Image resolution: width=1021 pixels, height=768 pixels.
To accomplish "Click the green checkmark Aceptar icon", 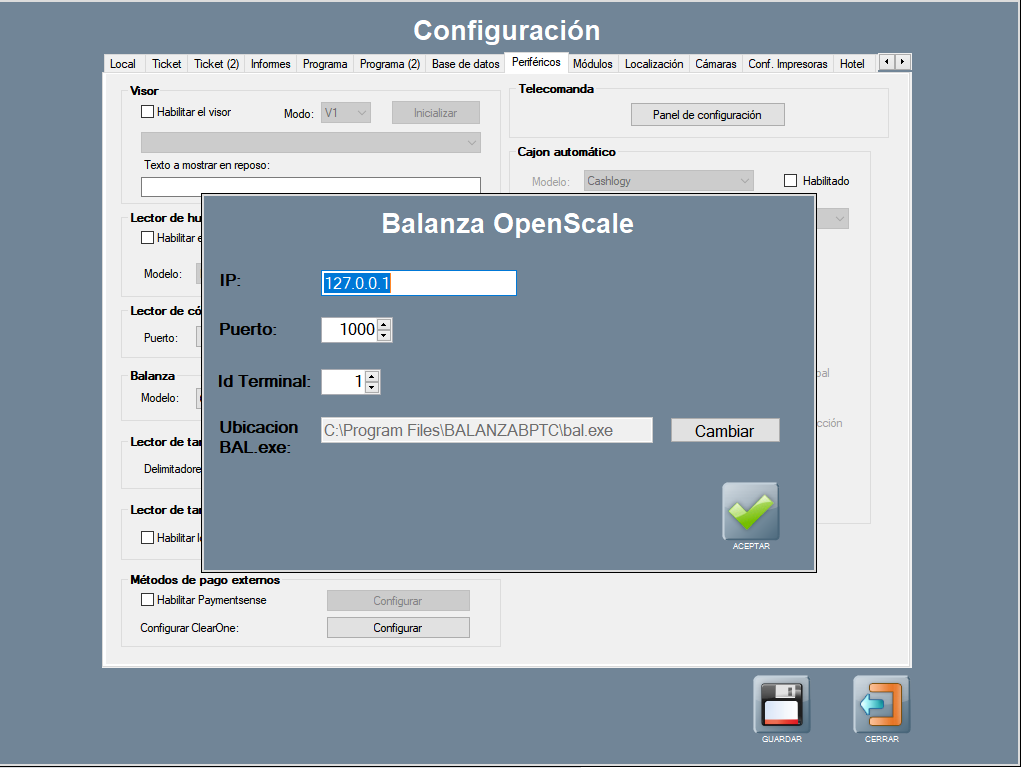I will tap(750, 512).
